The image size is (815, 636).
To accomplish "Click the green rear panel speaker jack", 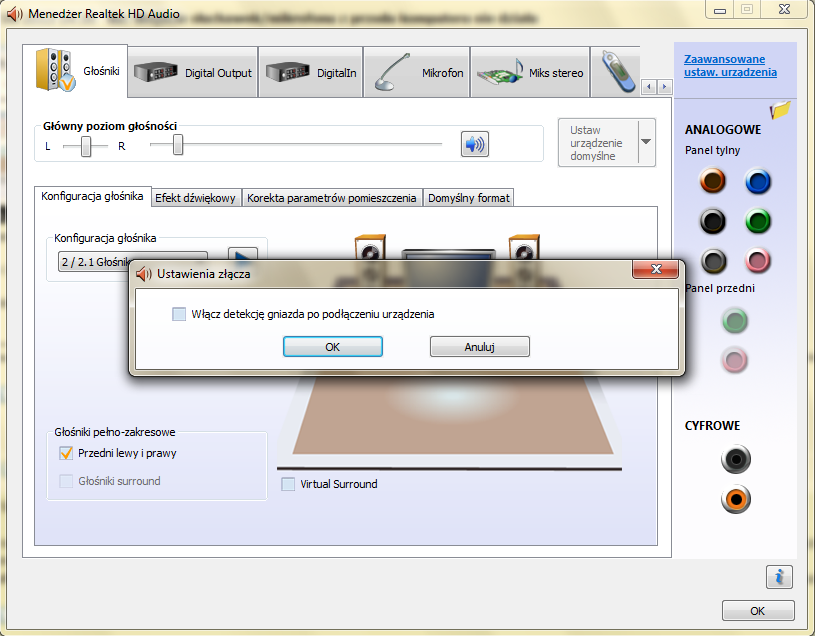I will 758,221.
